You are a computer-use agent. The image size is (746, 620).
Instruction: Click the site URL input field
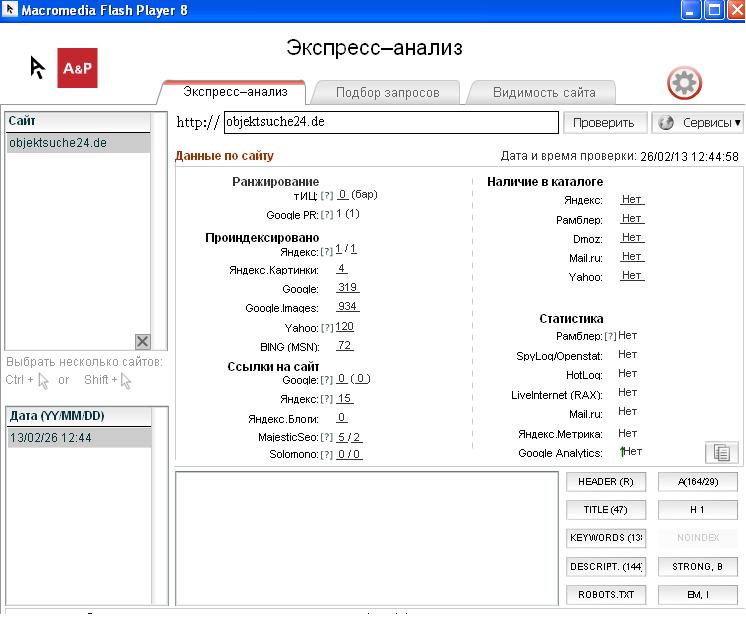391,122
